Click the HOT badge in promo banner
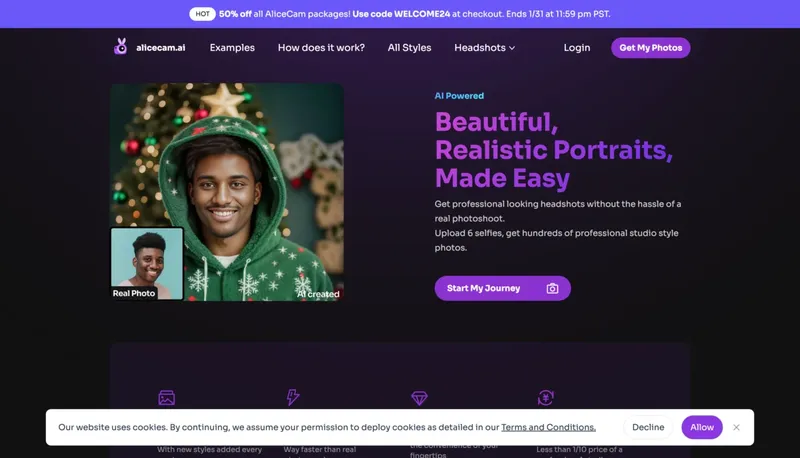 202,14
